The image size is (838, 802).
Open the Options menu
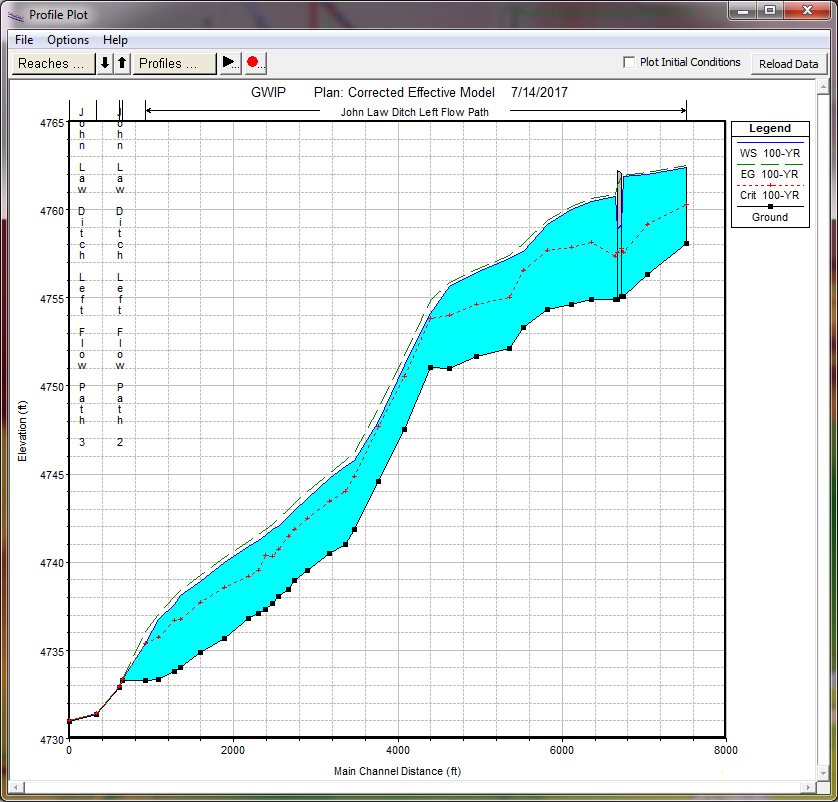[x=68, y=40]
